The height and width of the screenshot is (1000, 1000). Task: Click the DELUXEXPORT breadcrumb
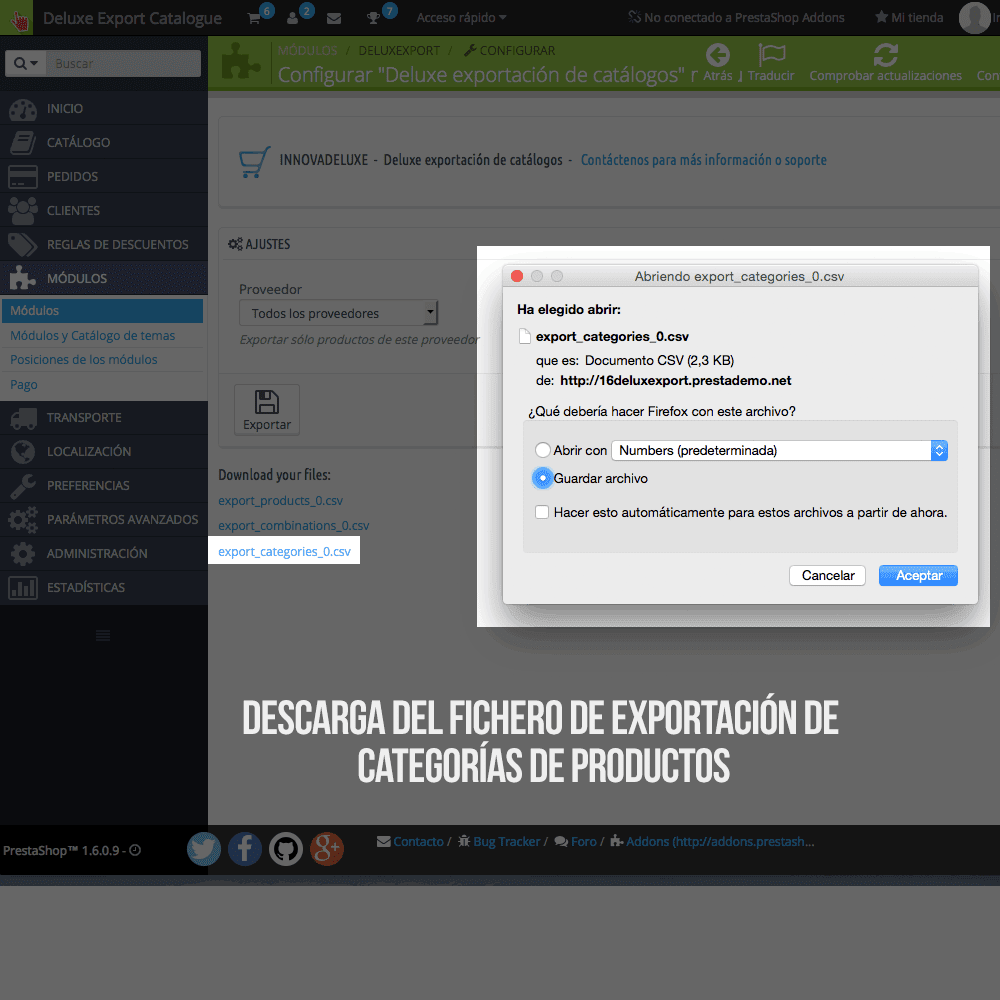click(x=399, y=50)
